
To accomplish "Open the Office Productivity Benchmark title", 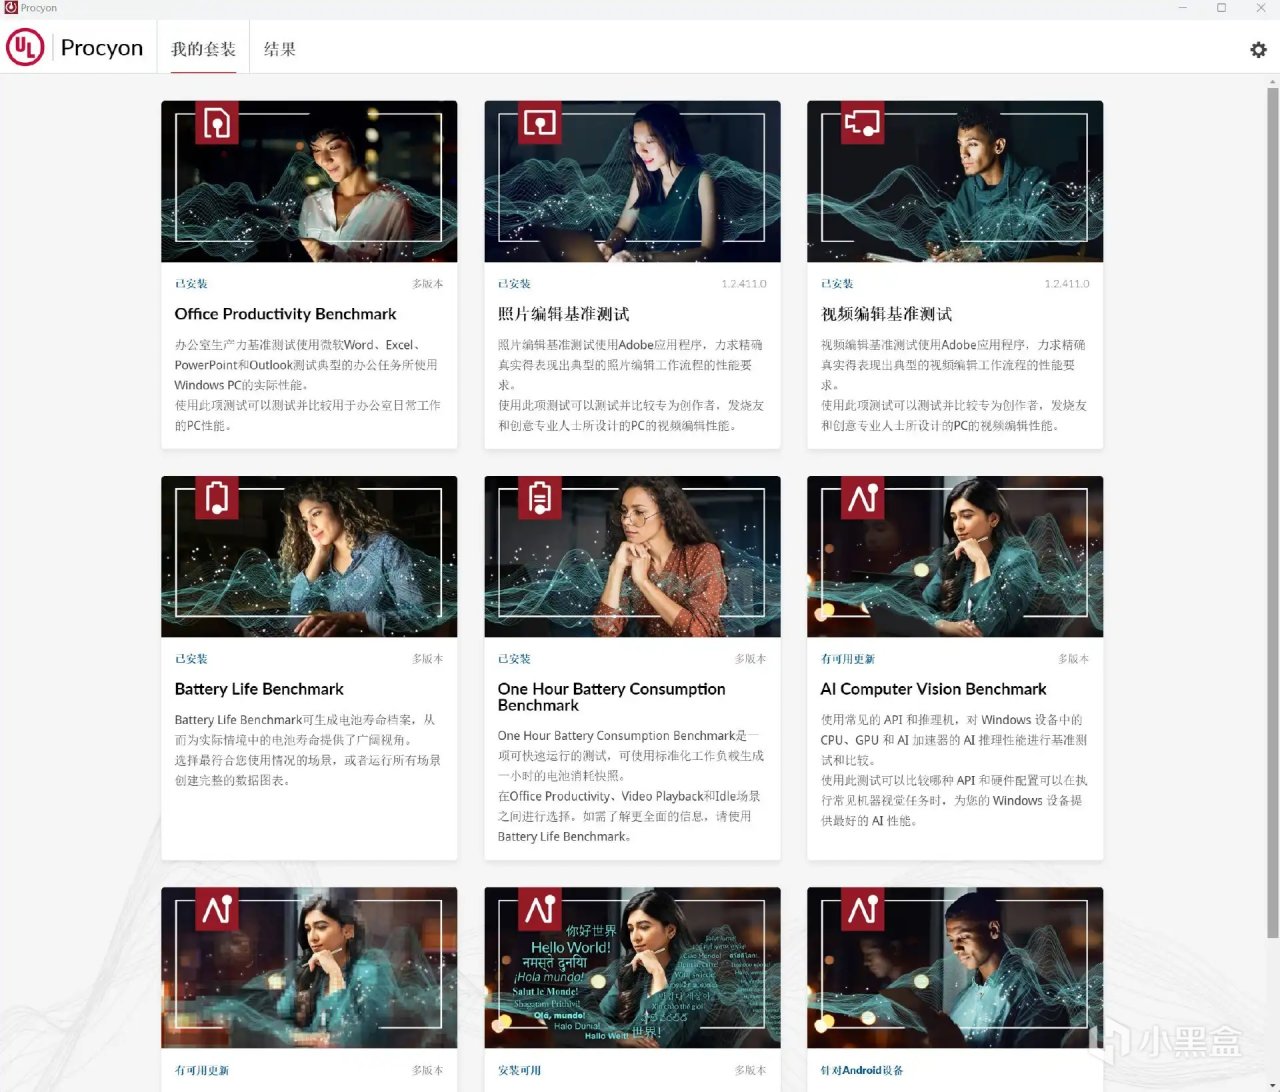I will 285,314.
